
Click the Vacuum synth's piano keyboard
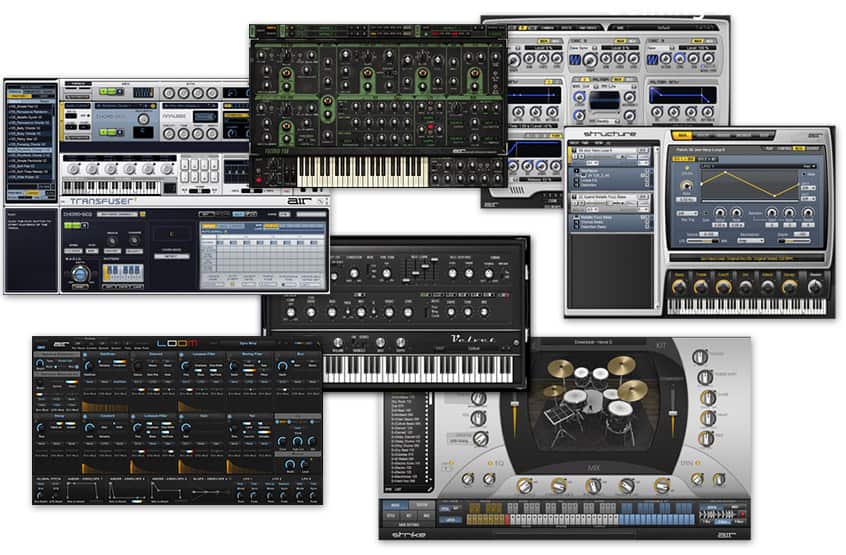tap(363, 172)
